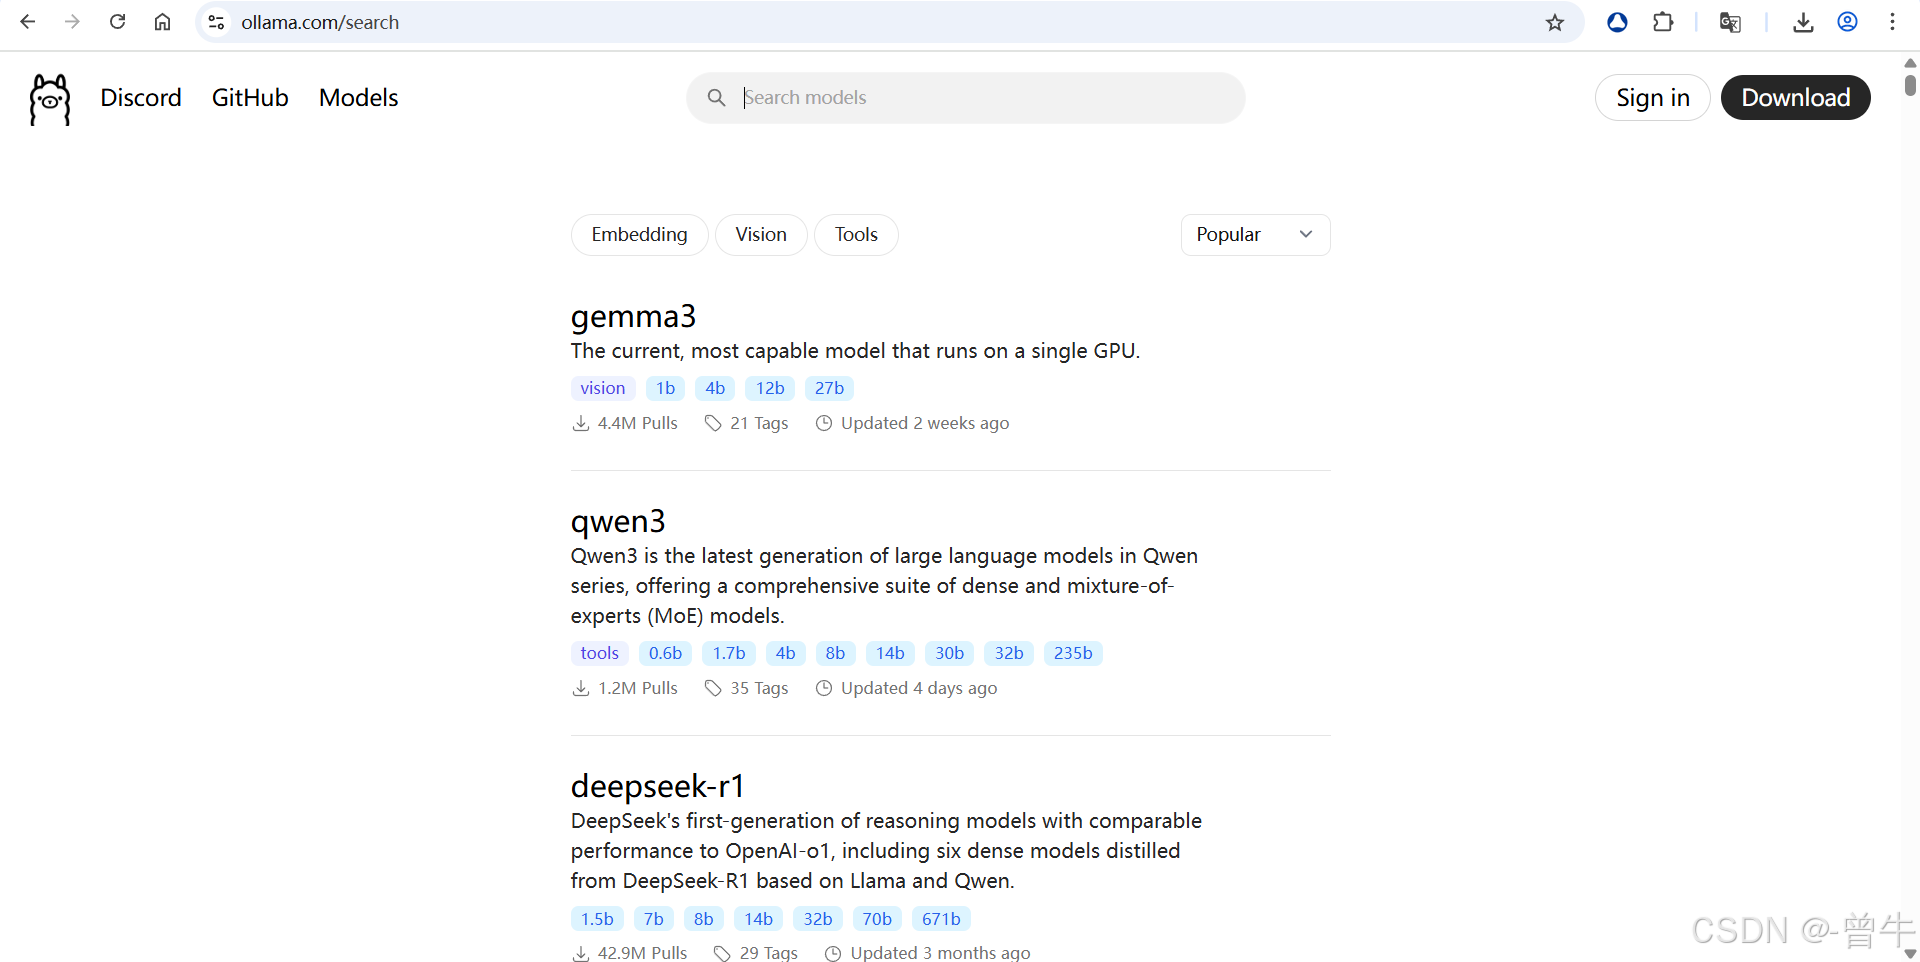Viewport: 1920px width, 962px height.
Task: Open the extensions puzzle icon
Action: tap(1663, 22)
